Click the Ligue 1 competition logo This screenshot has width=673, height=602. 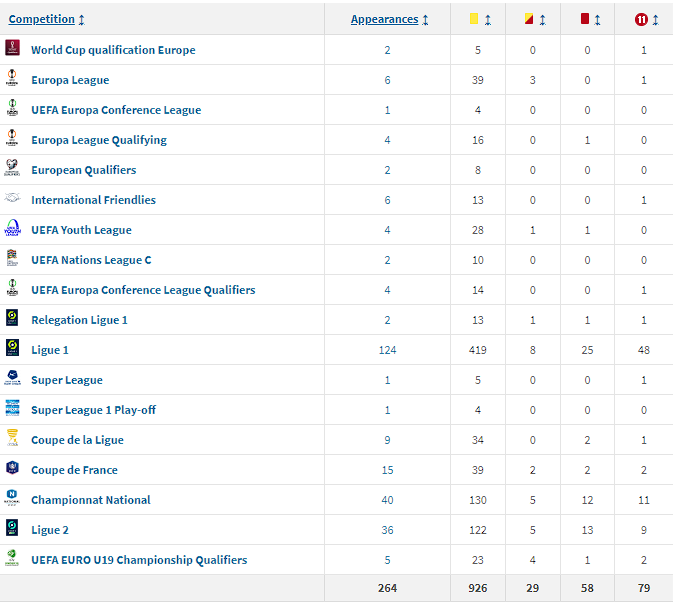pyautogui.click(x=12, y=349)
